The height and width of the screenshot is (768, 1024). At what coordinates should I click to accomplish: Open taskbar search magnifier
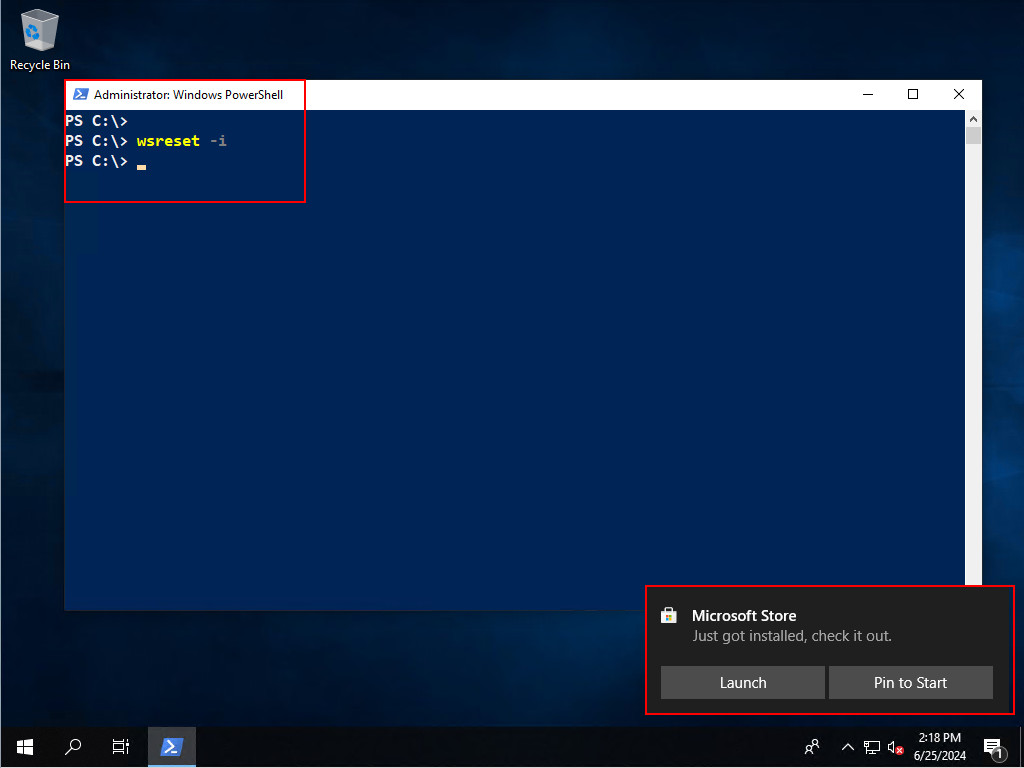(x=72, y=746)
